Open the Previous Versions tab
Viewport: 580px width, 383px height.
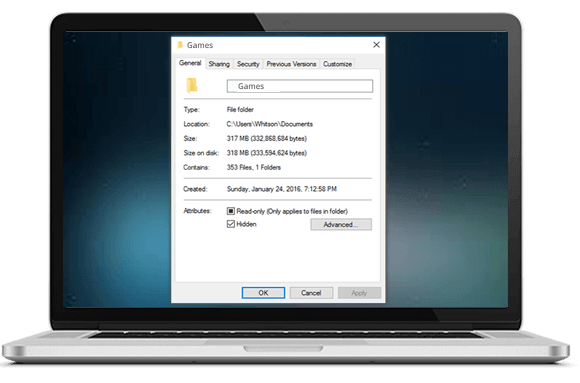pyautogui.click(x=291, y=64)
